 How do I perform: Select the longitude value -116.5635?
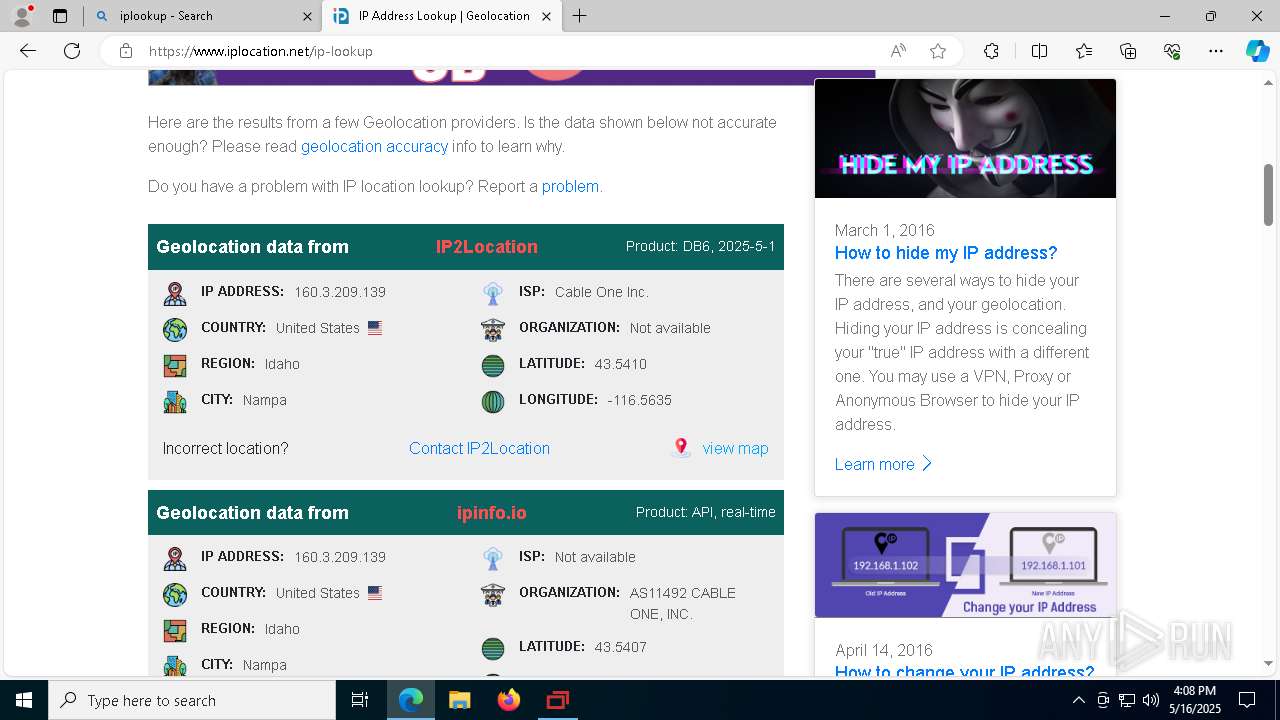639,400
